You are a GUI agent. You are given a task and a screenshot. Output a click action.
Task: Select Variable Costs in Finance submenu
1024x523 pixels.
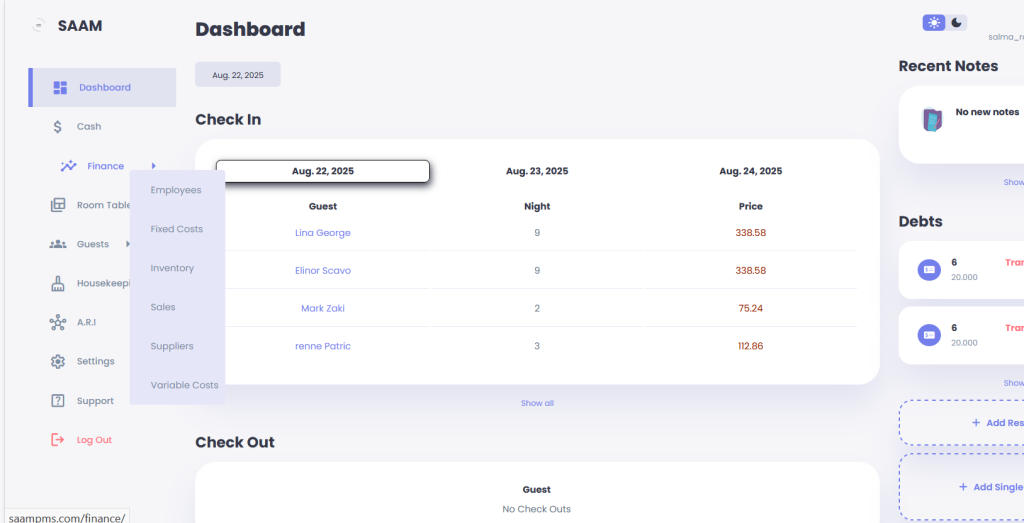[184, 385]
